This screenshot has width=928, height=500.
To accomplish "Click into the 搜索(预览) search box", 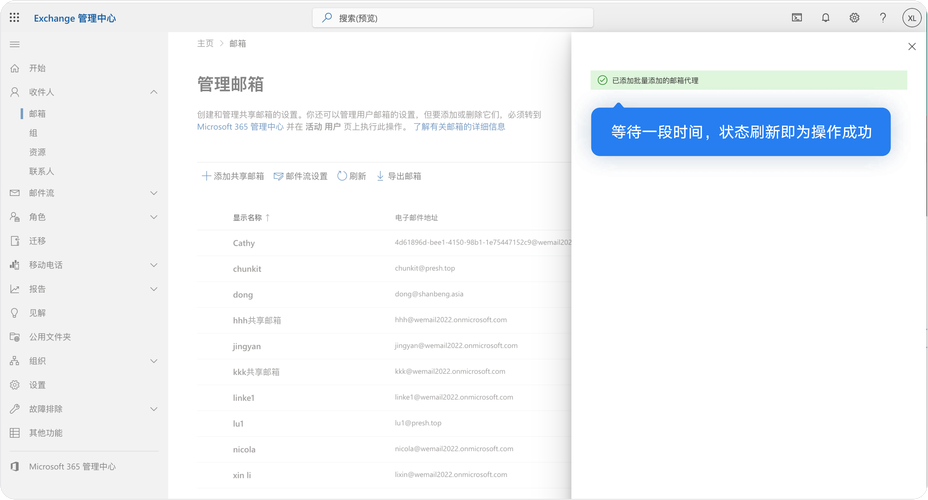I will coord(453,18).
